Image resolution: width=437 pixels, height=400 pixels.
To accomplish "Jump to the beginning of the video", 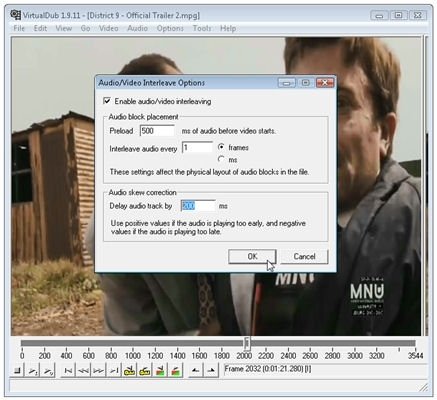I will [x=68, y=370].
